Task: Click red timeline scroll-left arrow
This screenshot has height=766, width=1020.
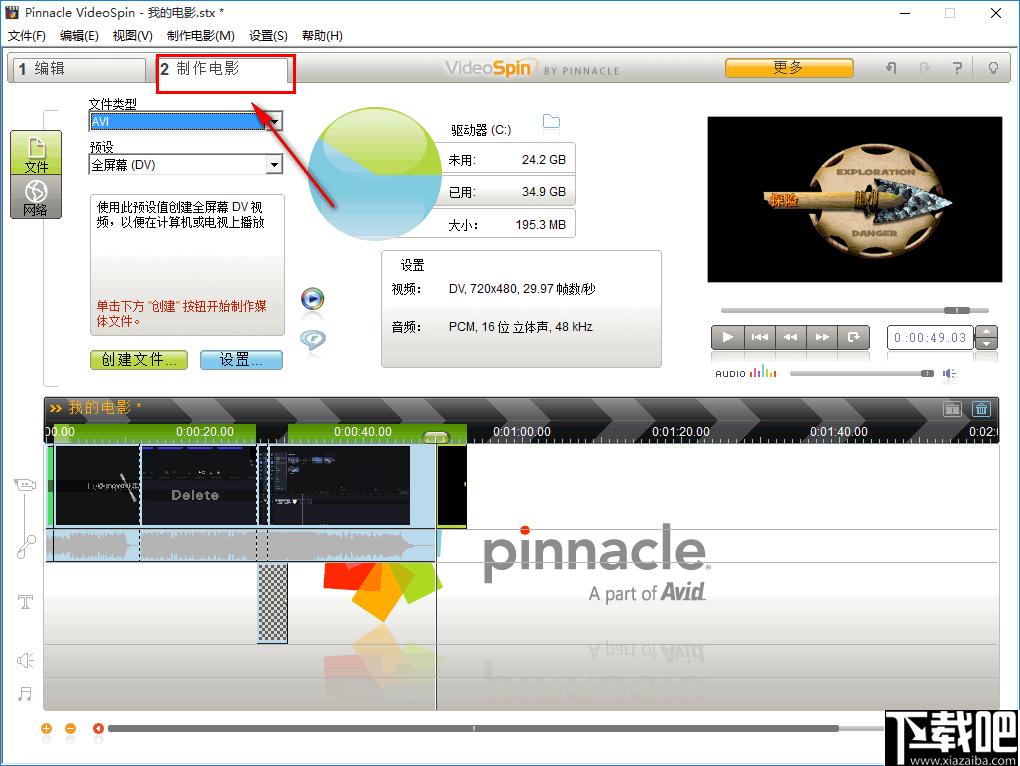Action: [98, 728]
